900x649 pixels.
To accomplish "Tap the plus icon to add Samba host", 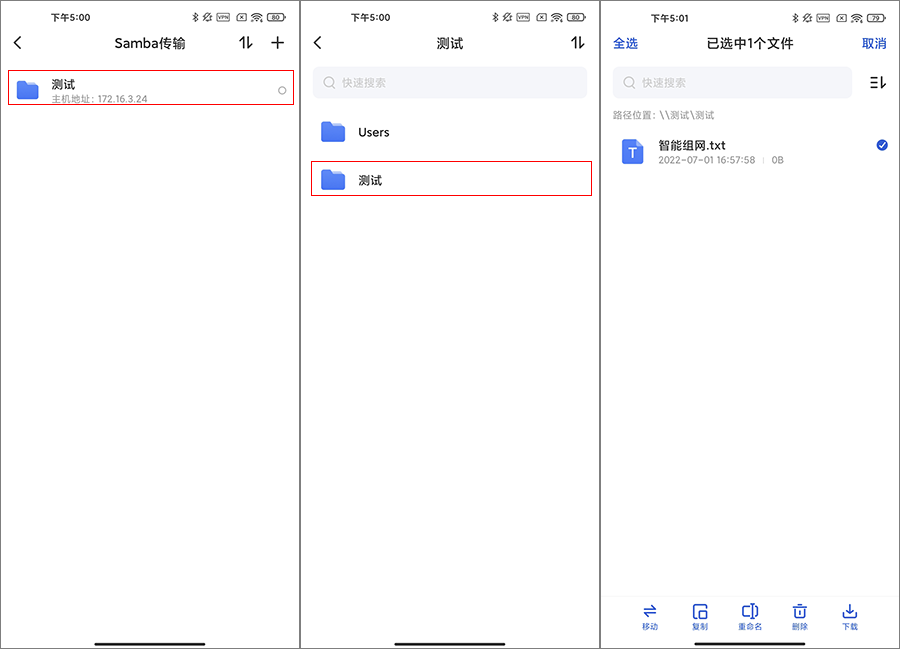I will point(278,43).
